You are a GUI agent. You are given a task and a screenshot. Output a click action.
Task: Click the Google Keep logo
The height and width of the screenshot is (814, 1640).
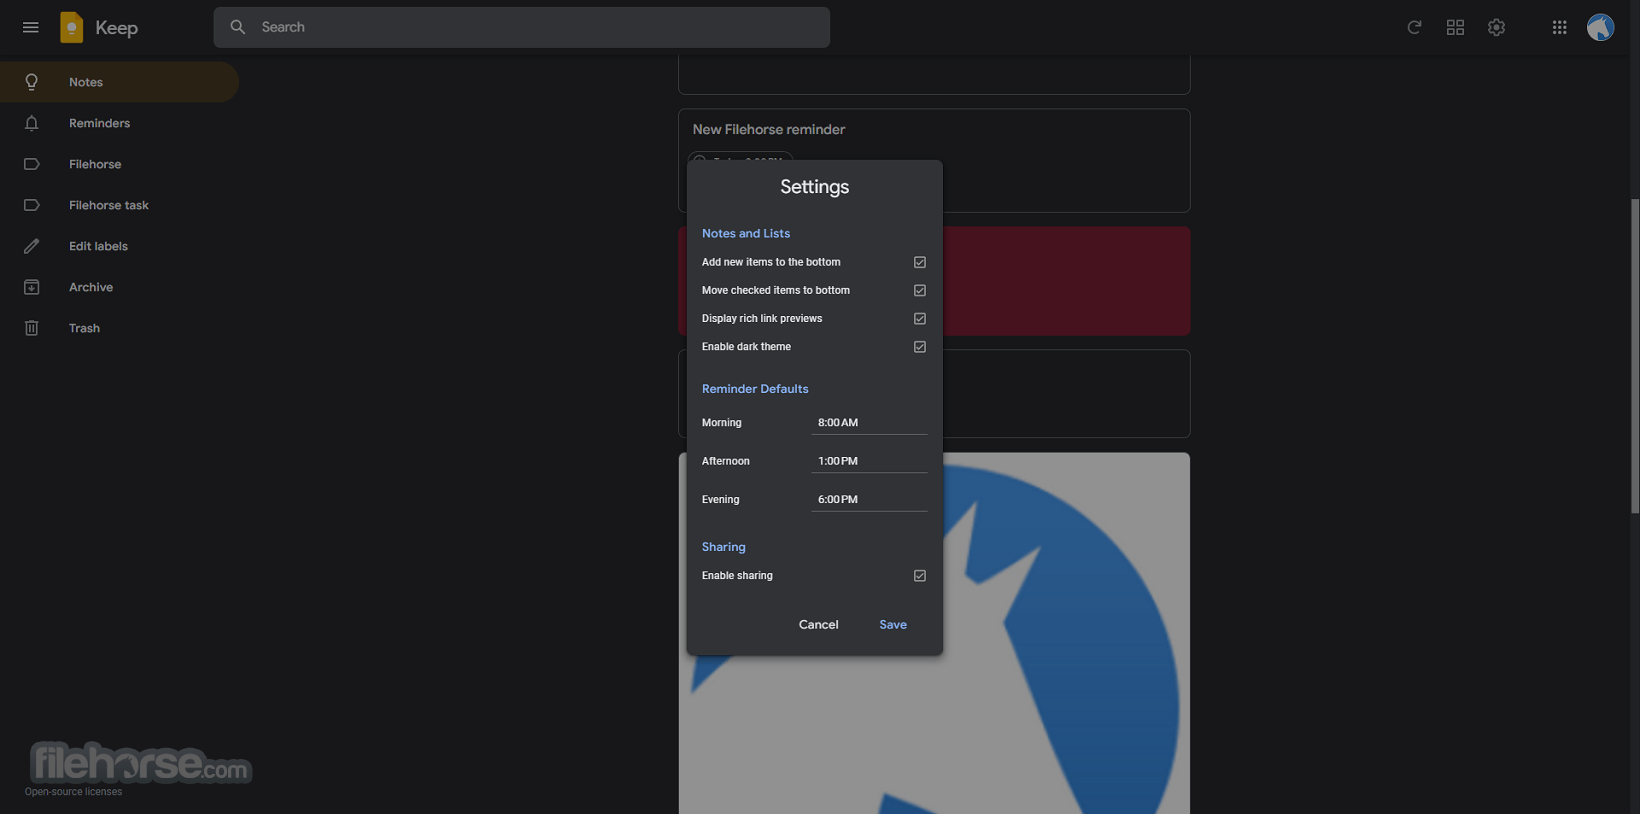pos(72,27)
